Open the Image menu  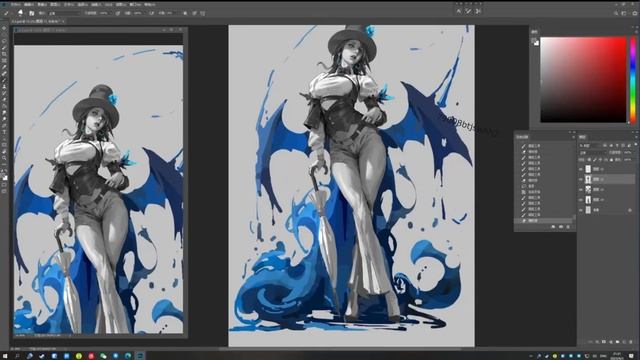pos(42,4)
